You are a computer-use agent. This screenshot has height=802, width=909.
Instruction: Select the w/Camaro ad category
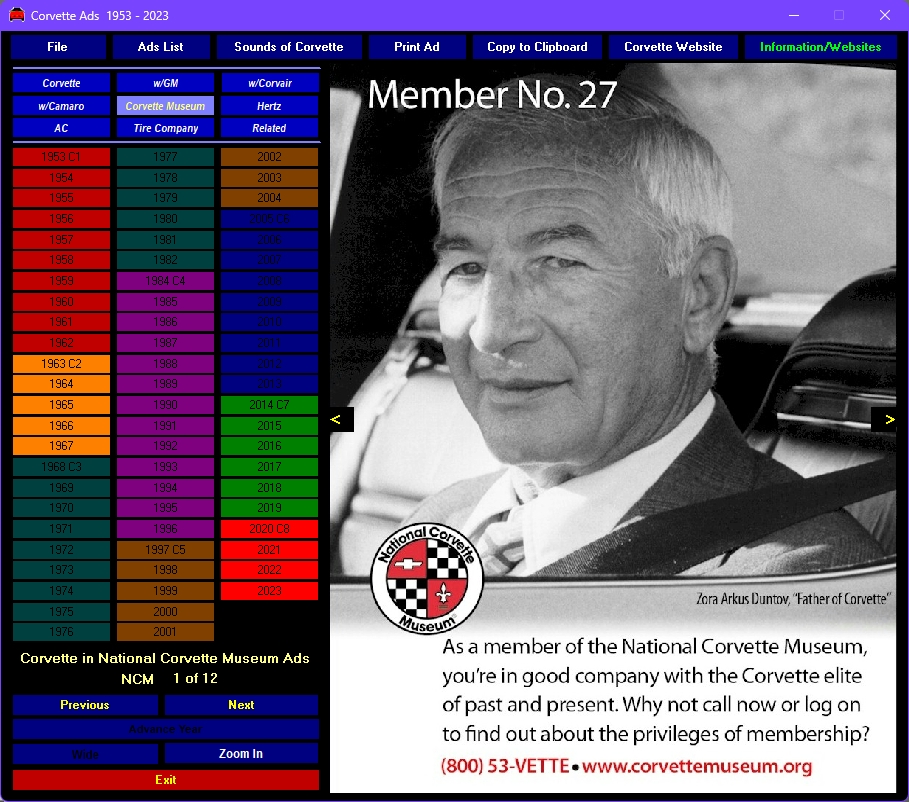[61, 106]
